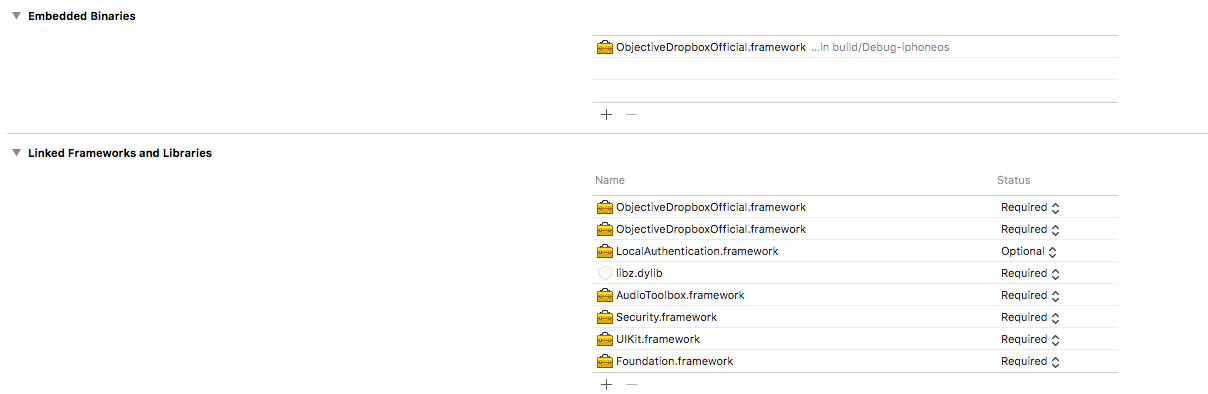Click the Name column header

pos(610,180)
